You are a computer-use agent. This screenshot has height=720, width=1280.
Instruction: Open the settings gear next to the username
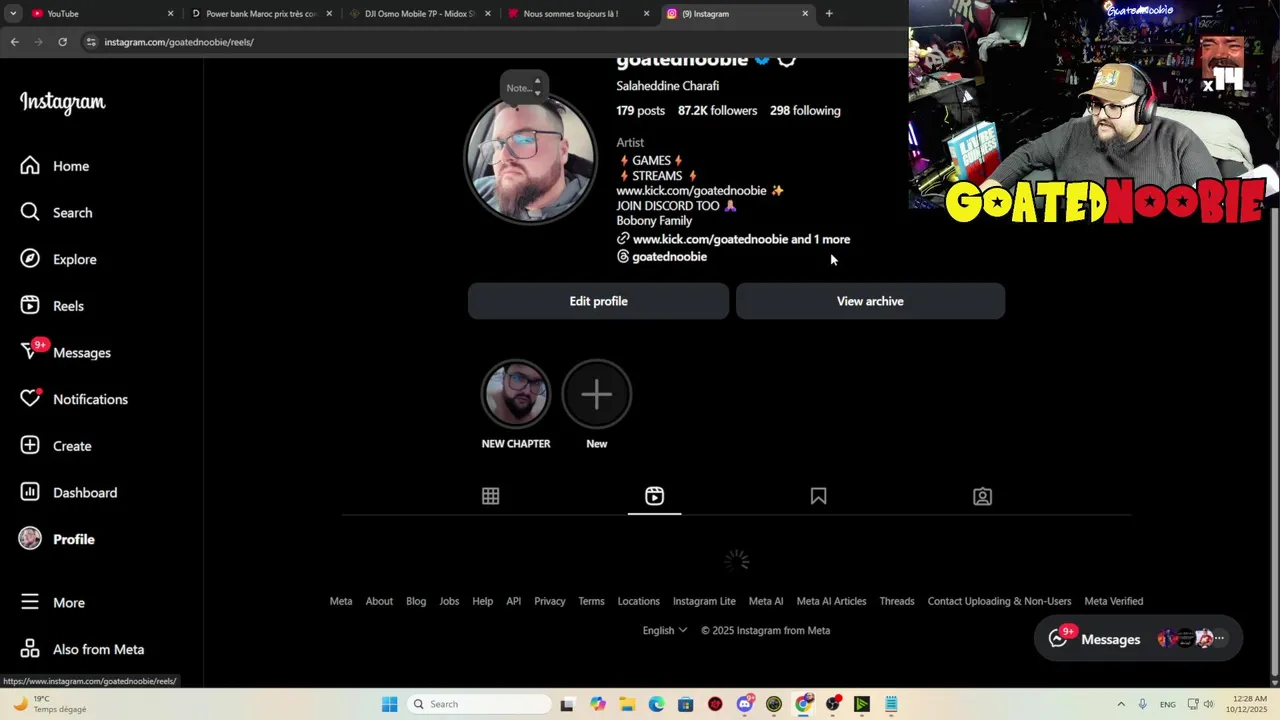coord(786,60)
